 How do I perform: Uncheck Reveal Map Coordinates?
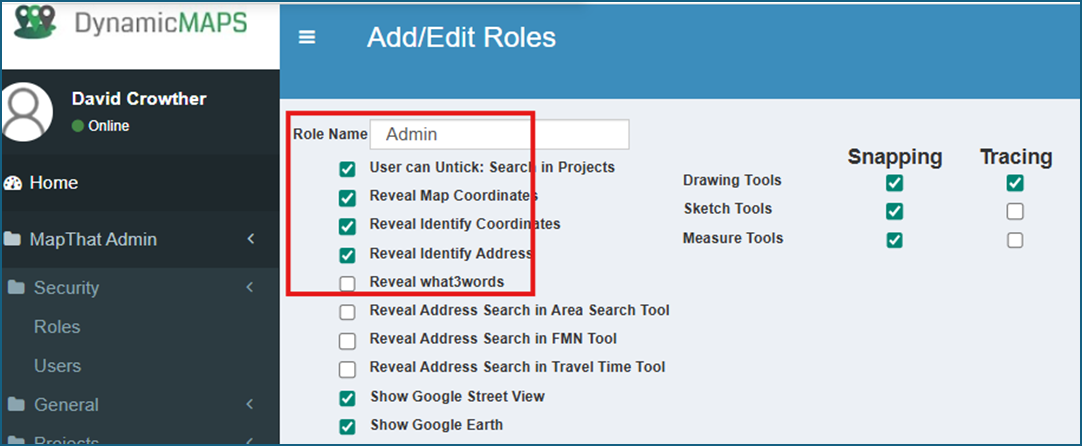(x=348, y=198)
